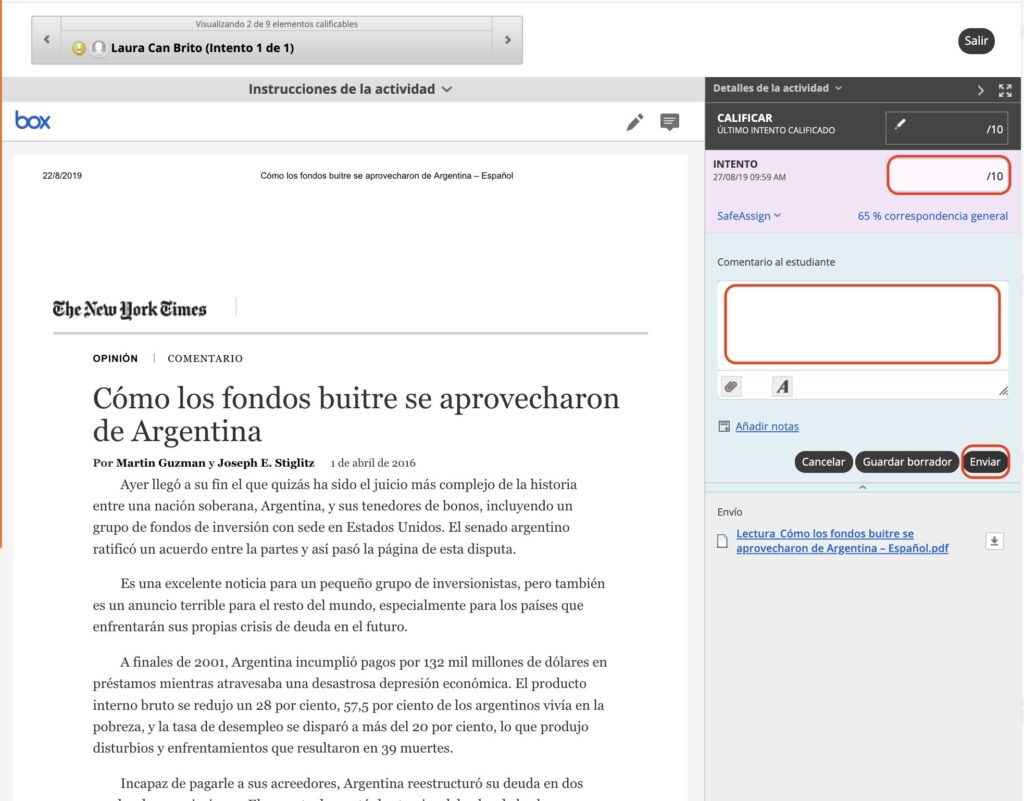Screen dimensions: 1024x801
Task: Click the Enviar button
Action: click(x=984, y=462)
